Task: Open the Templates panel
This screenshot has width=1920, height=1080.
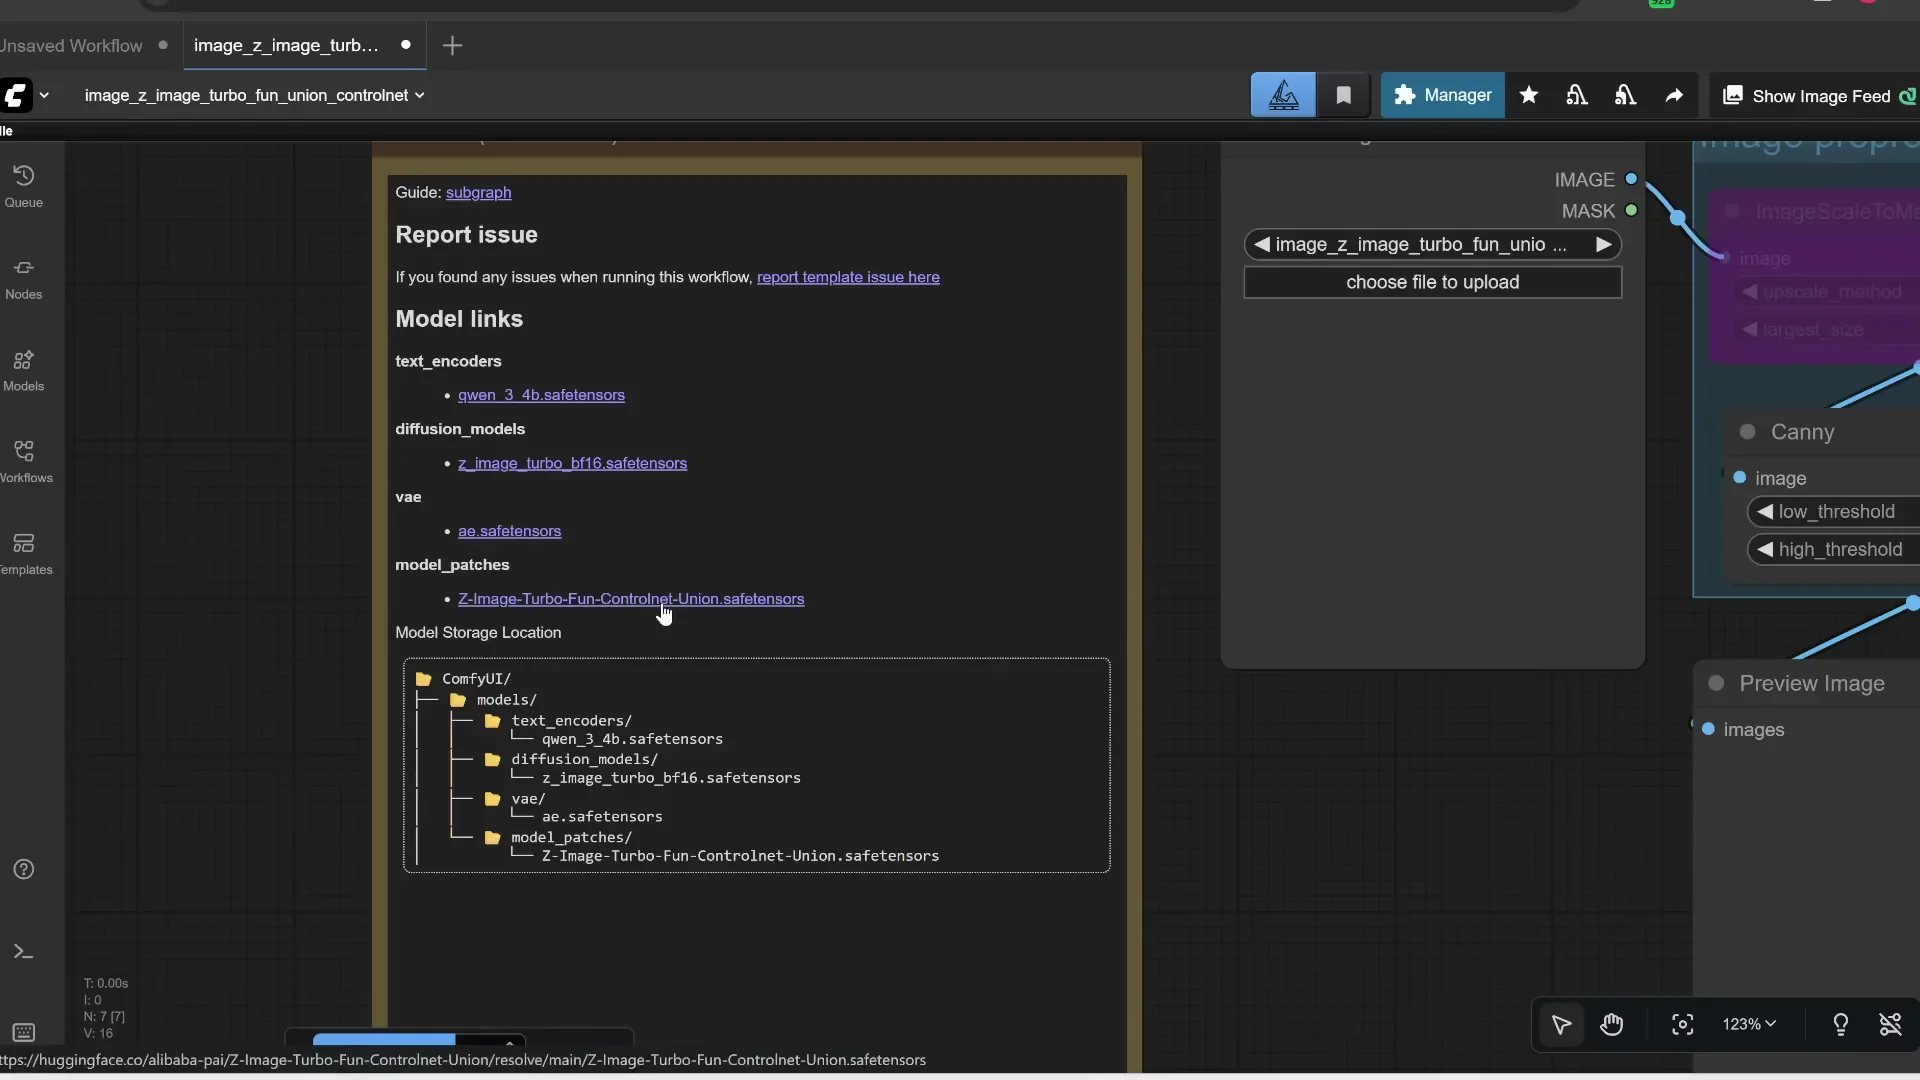Action: [24, 553]
